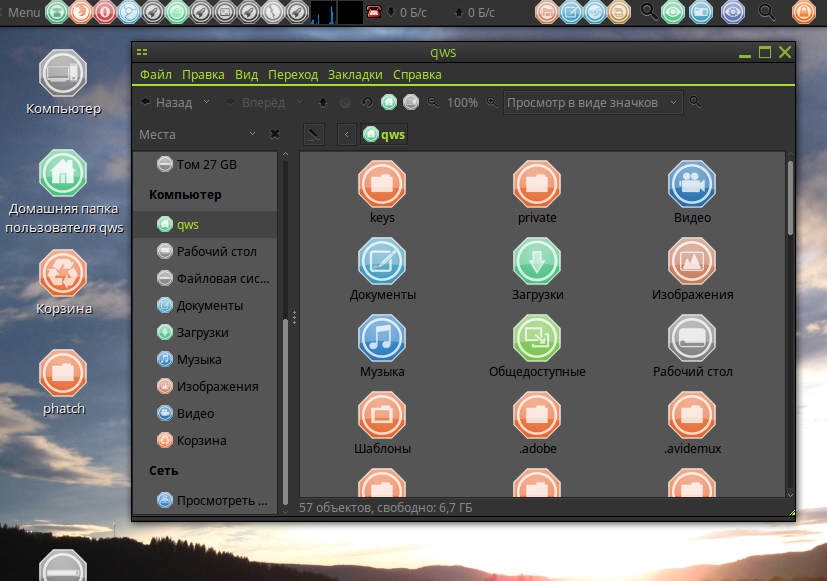The image size is (827, 581).
Task: Click the Домашняя папка desktop icon
Action: click(63, 192)
